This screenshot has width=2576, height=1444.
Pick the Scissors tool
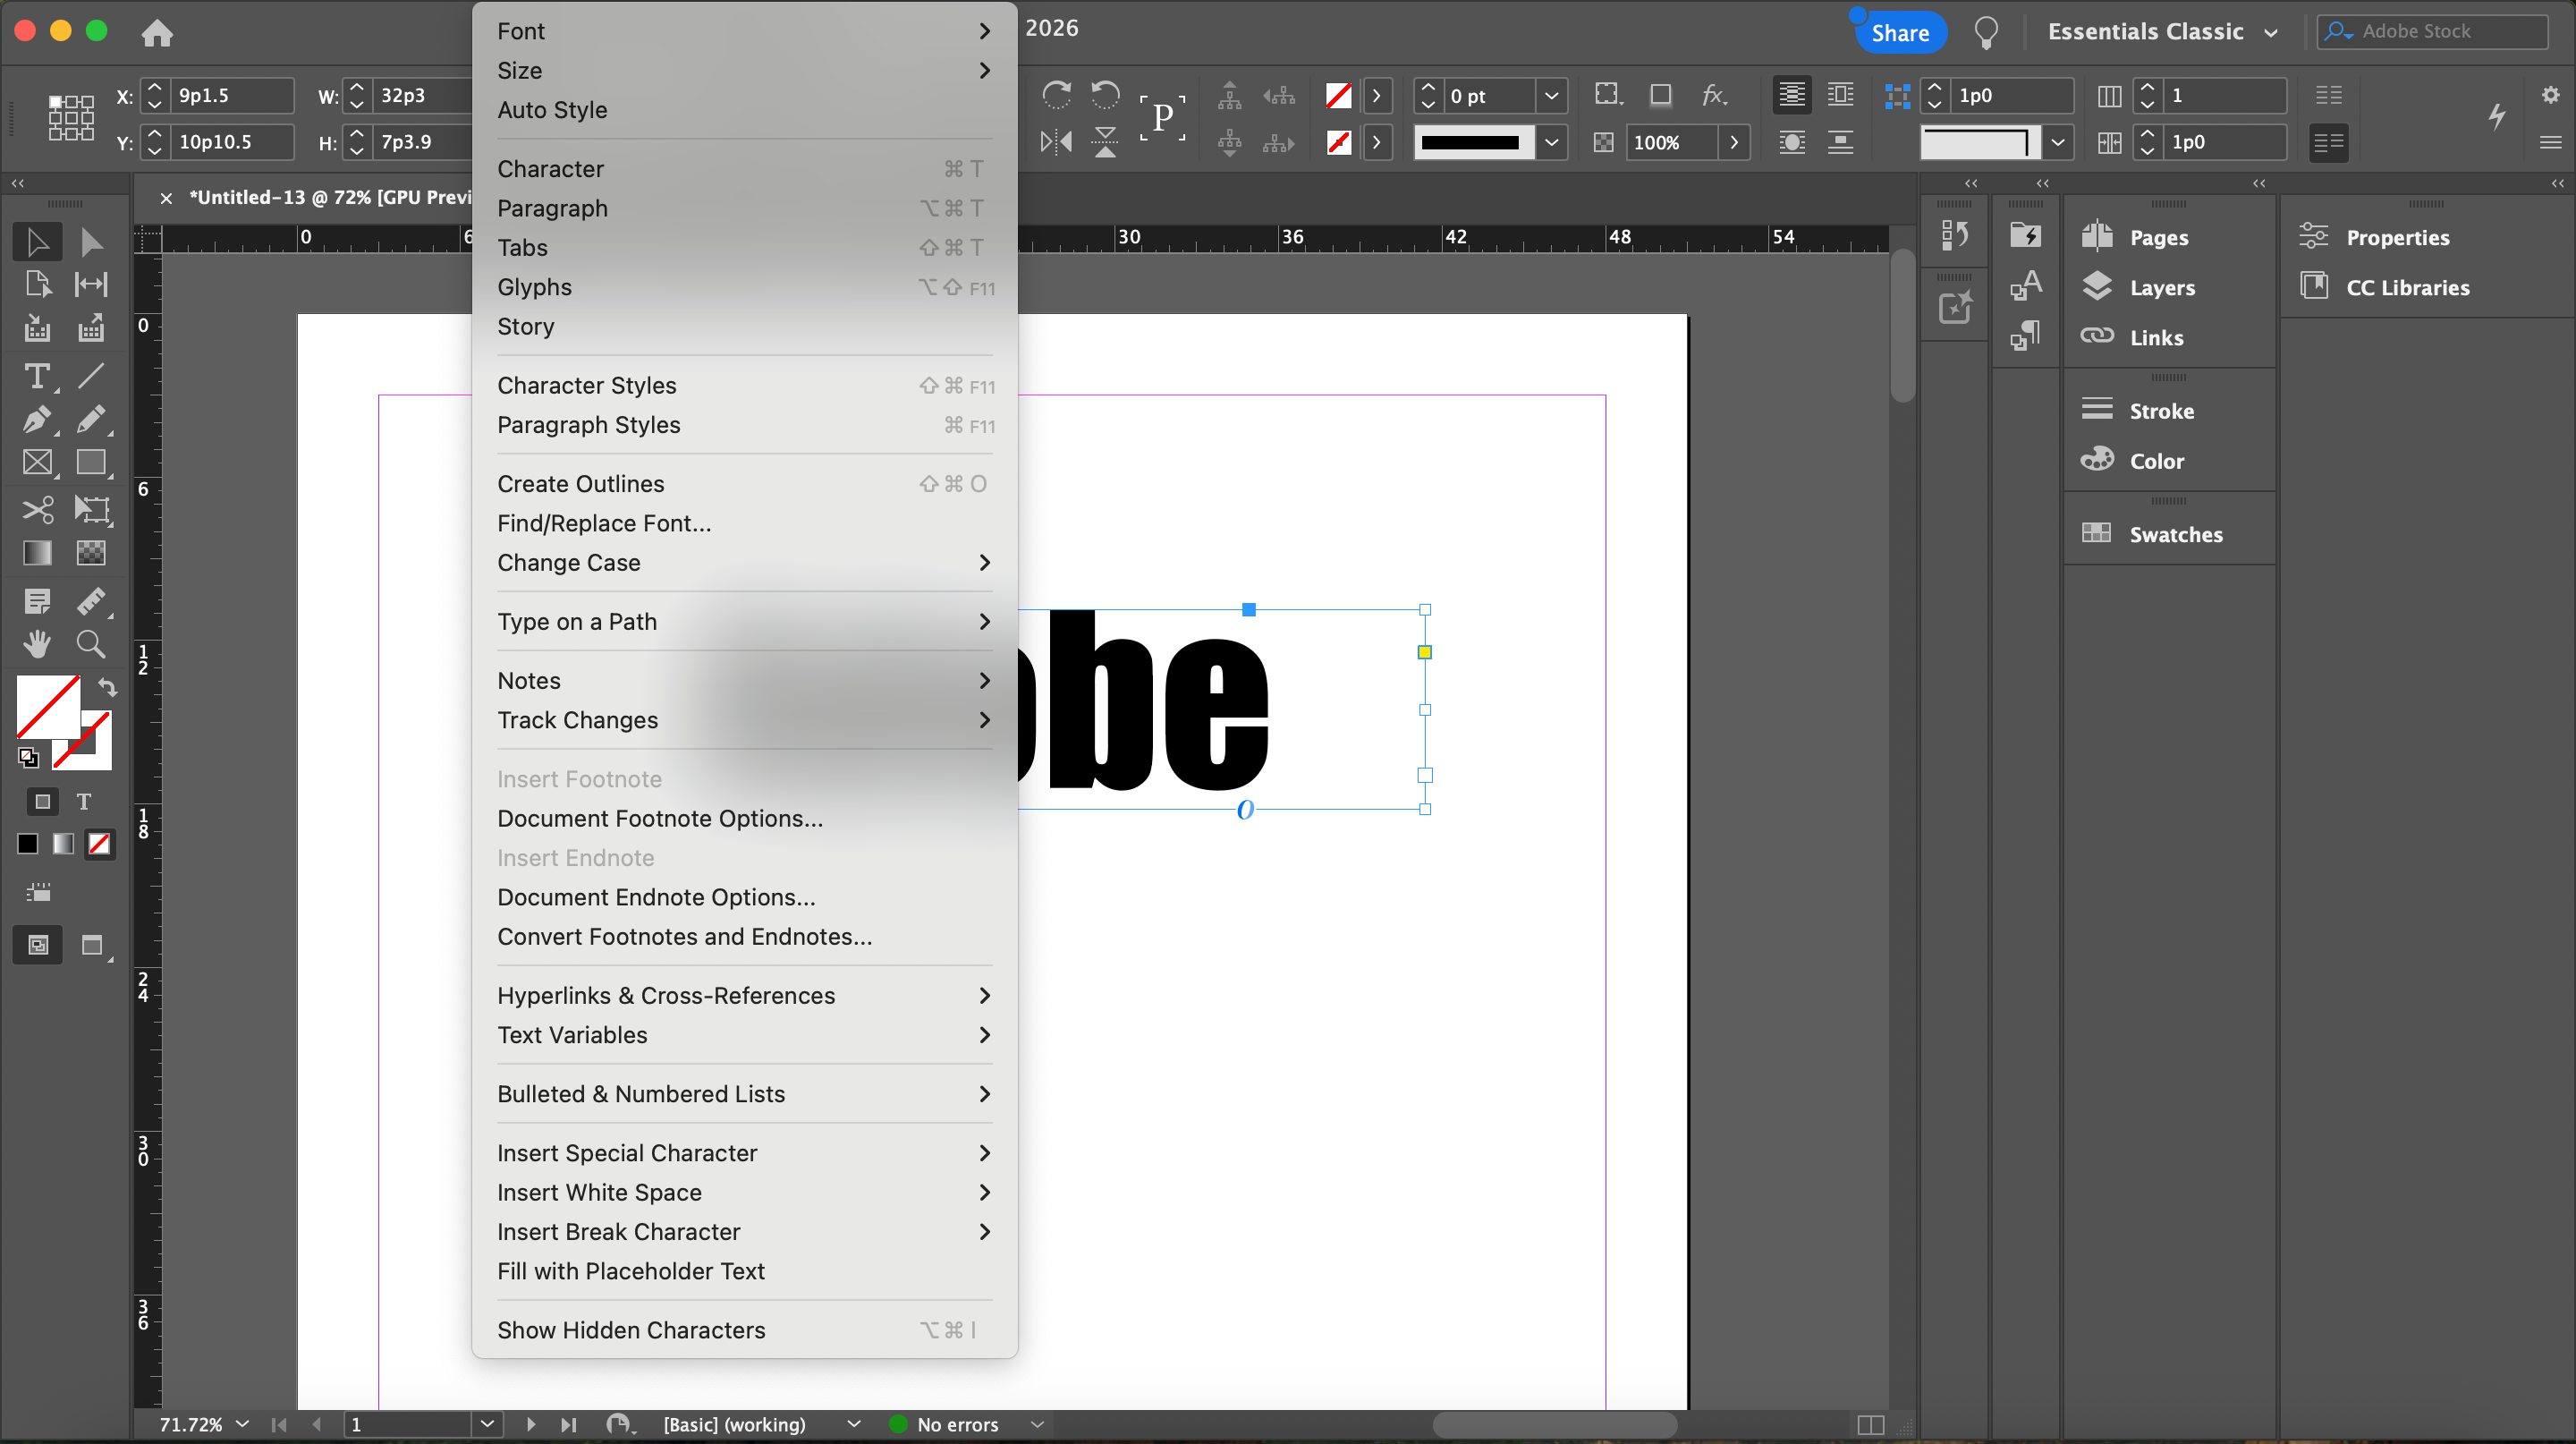[x=37, y=510]
